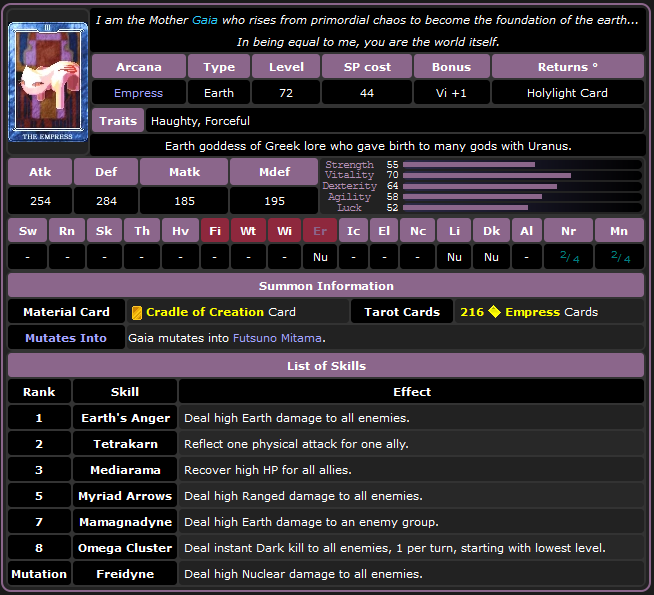This screenshot has height=595, width=654.
Task: Open the Empress arcana link
Action: pyautogui.click(x=138, y=93)
